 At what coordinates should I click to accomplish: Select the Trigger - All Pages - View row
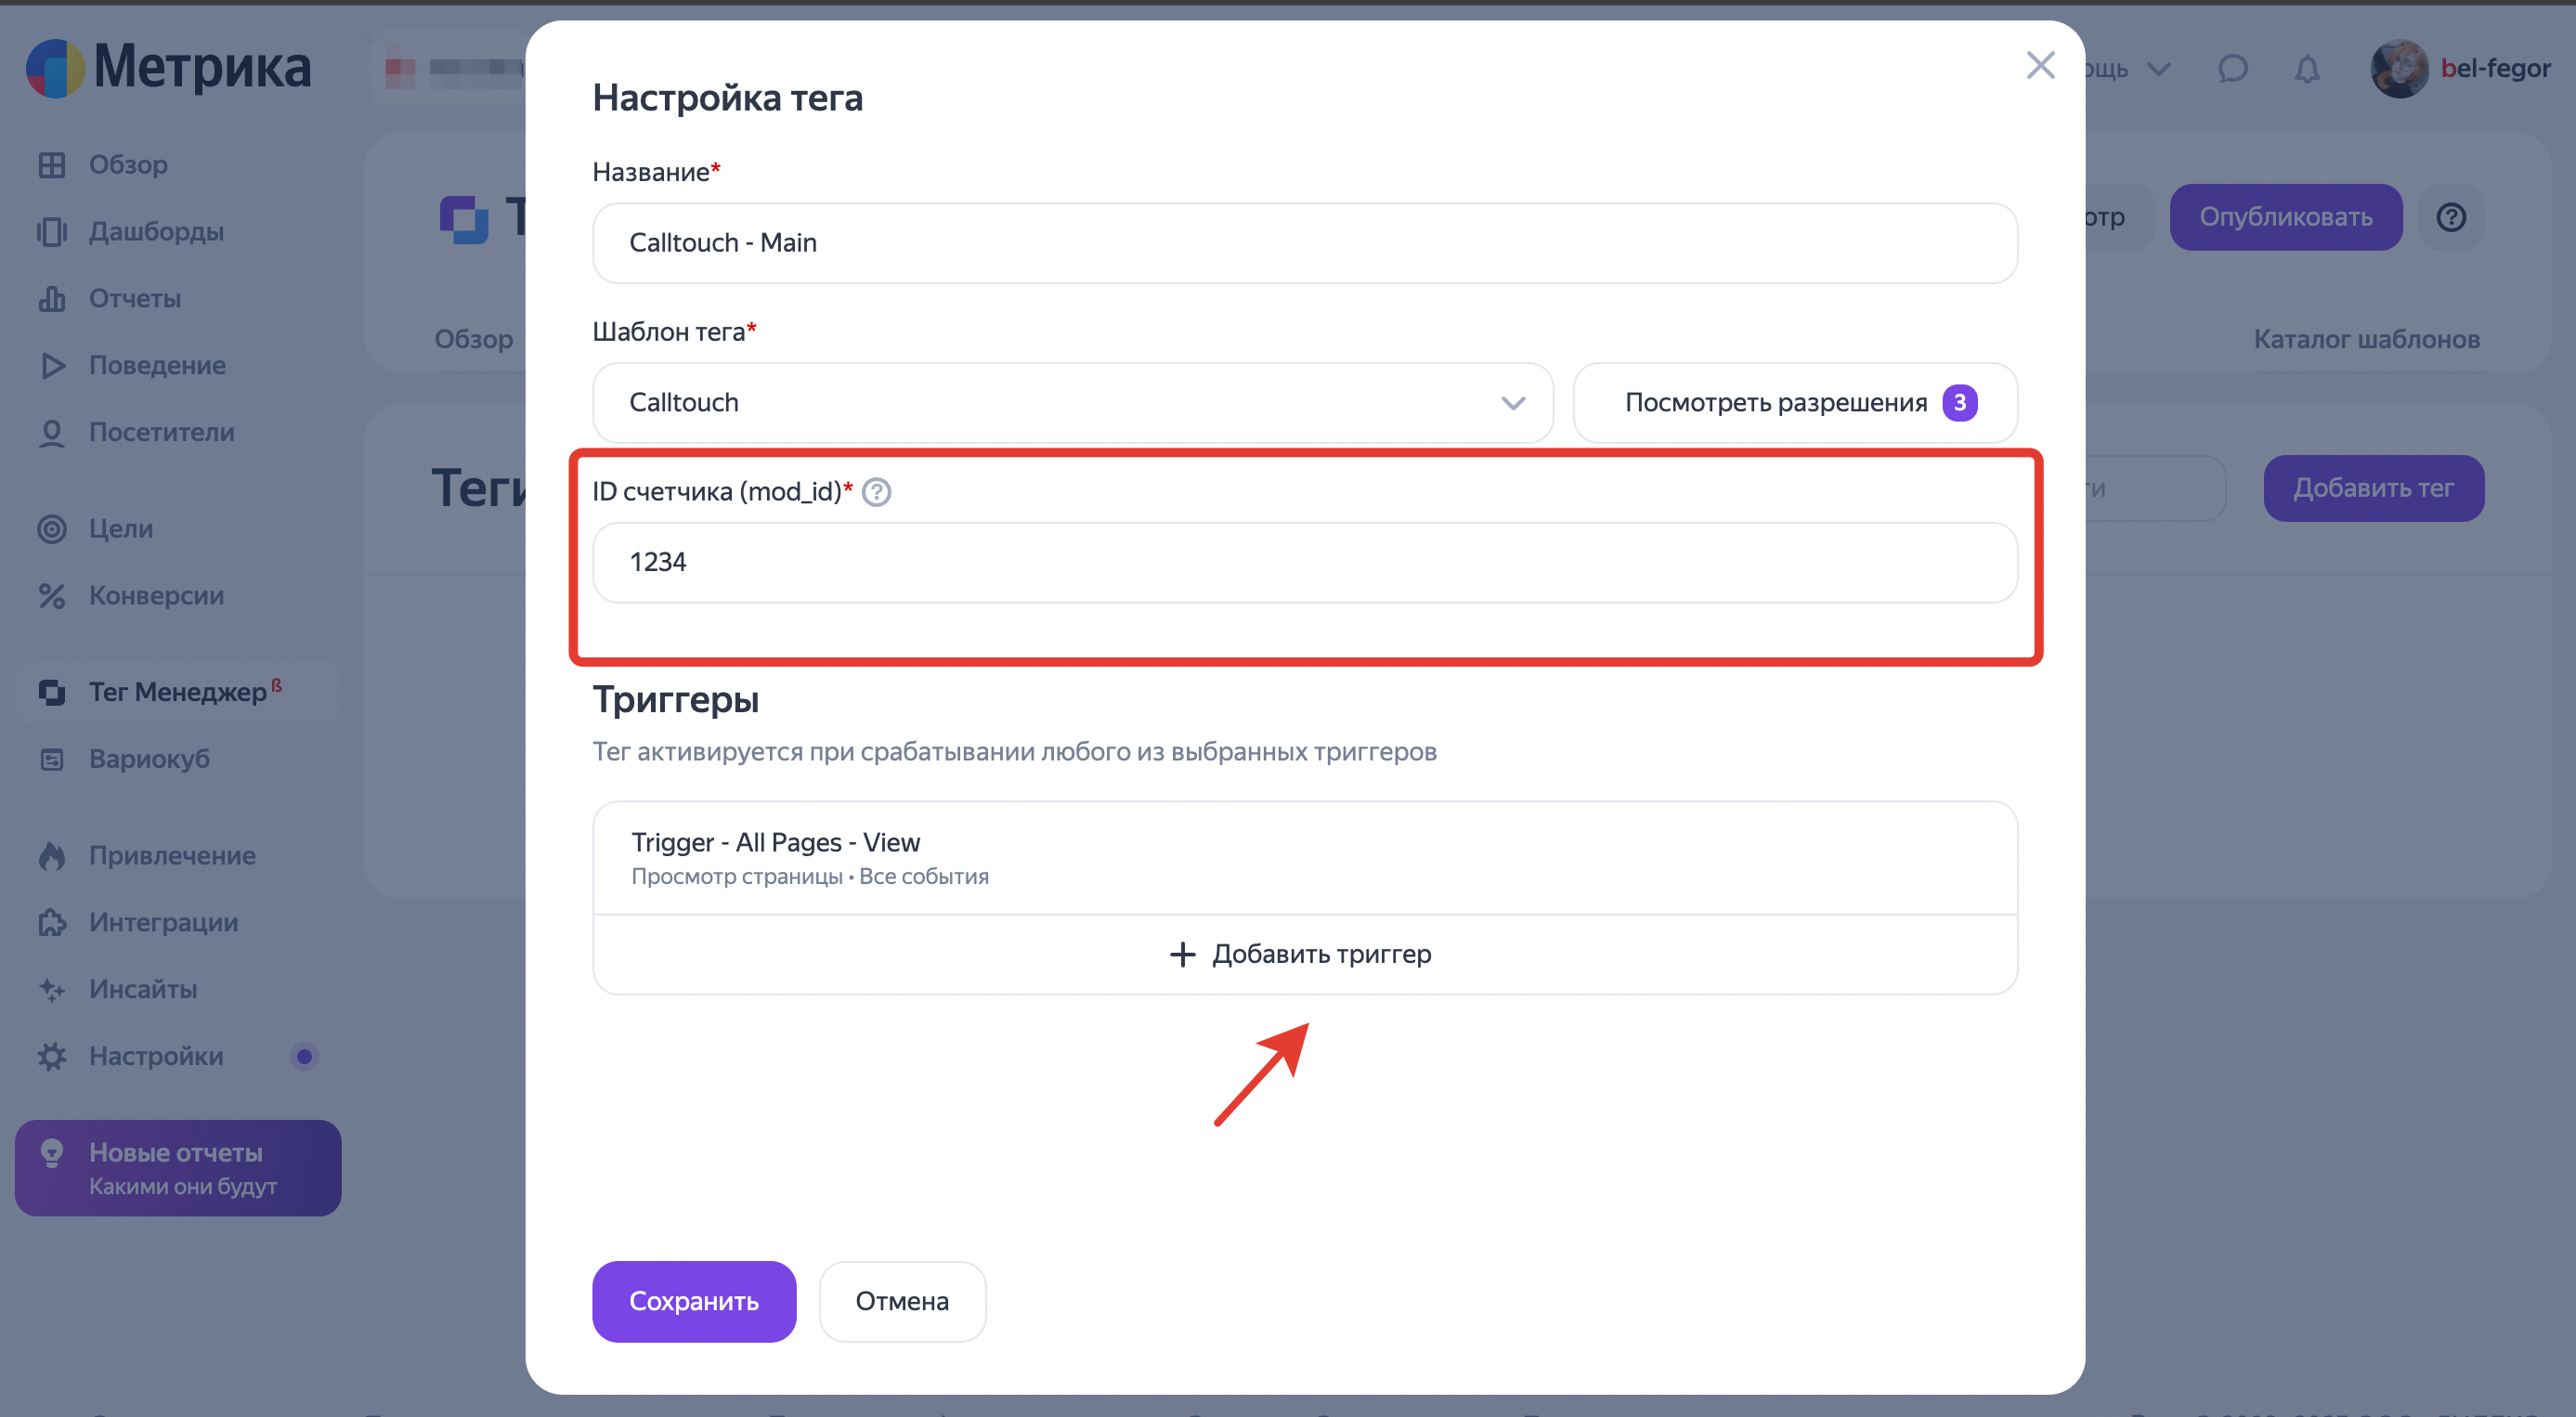coord(1303,857)
